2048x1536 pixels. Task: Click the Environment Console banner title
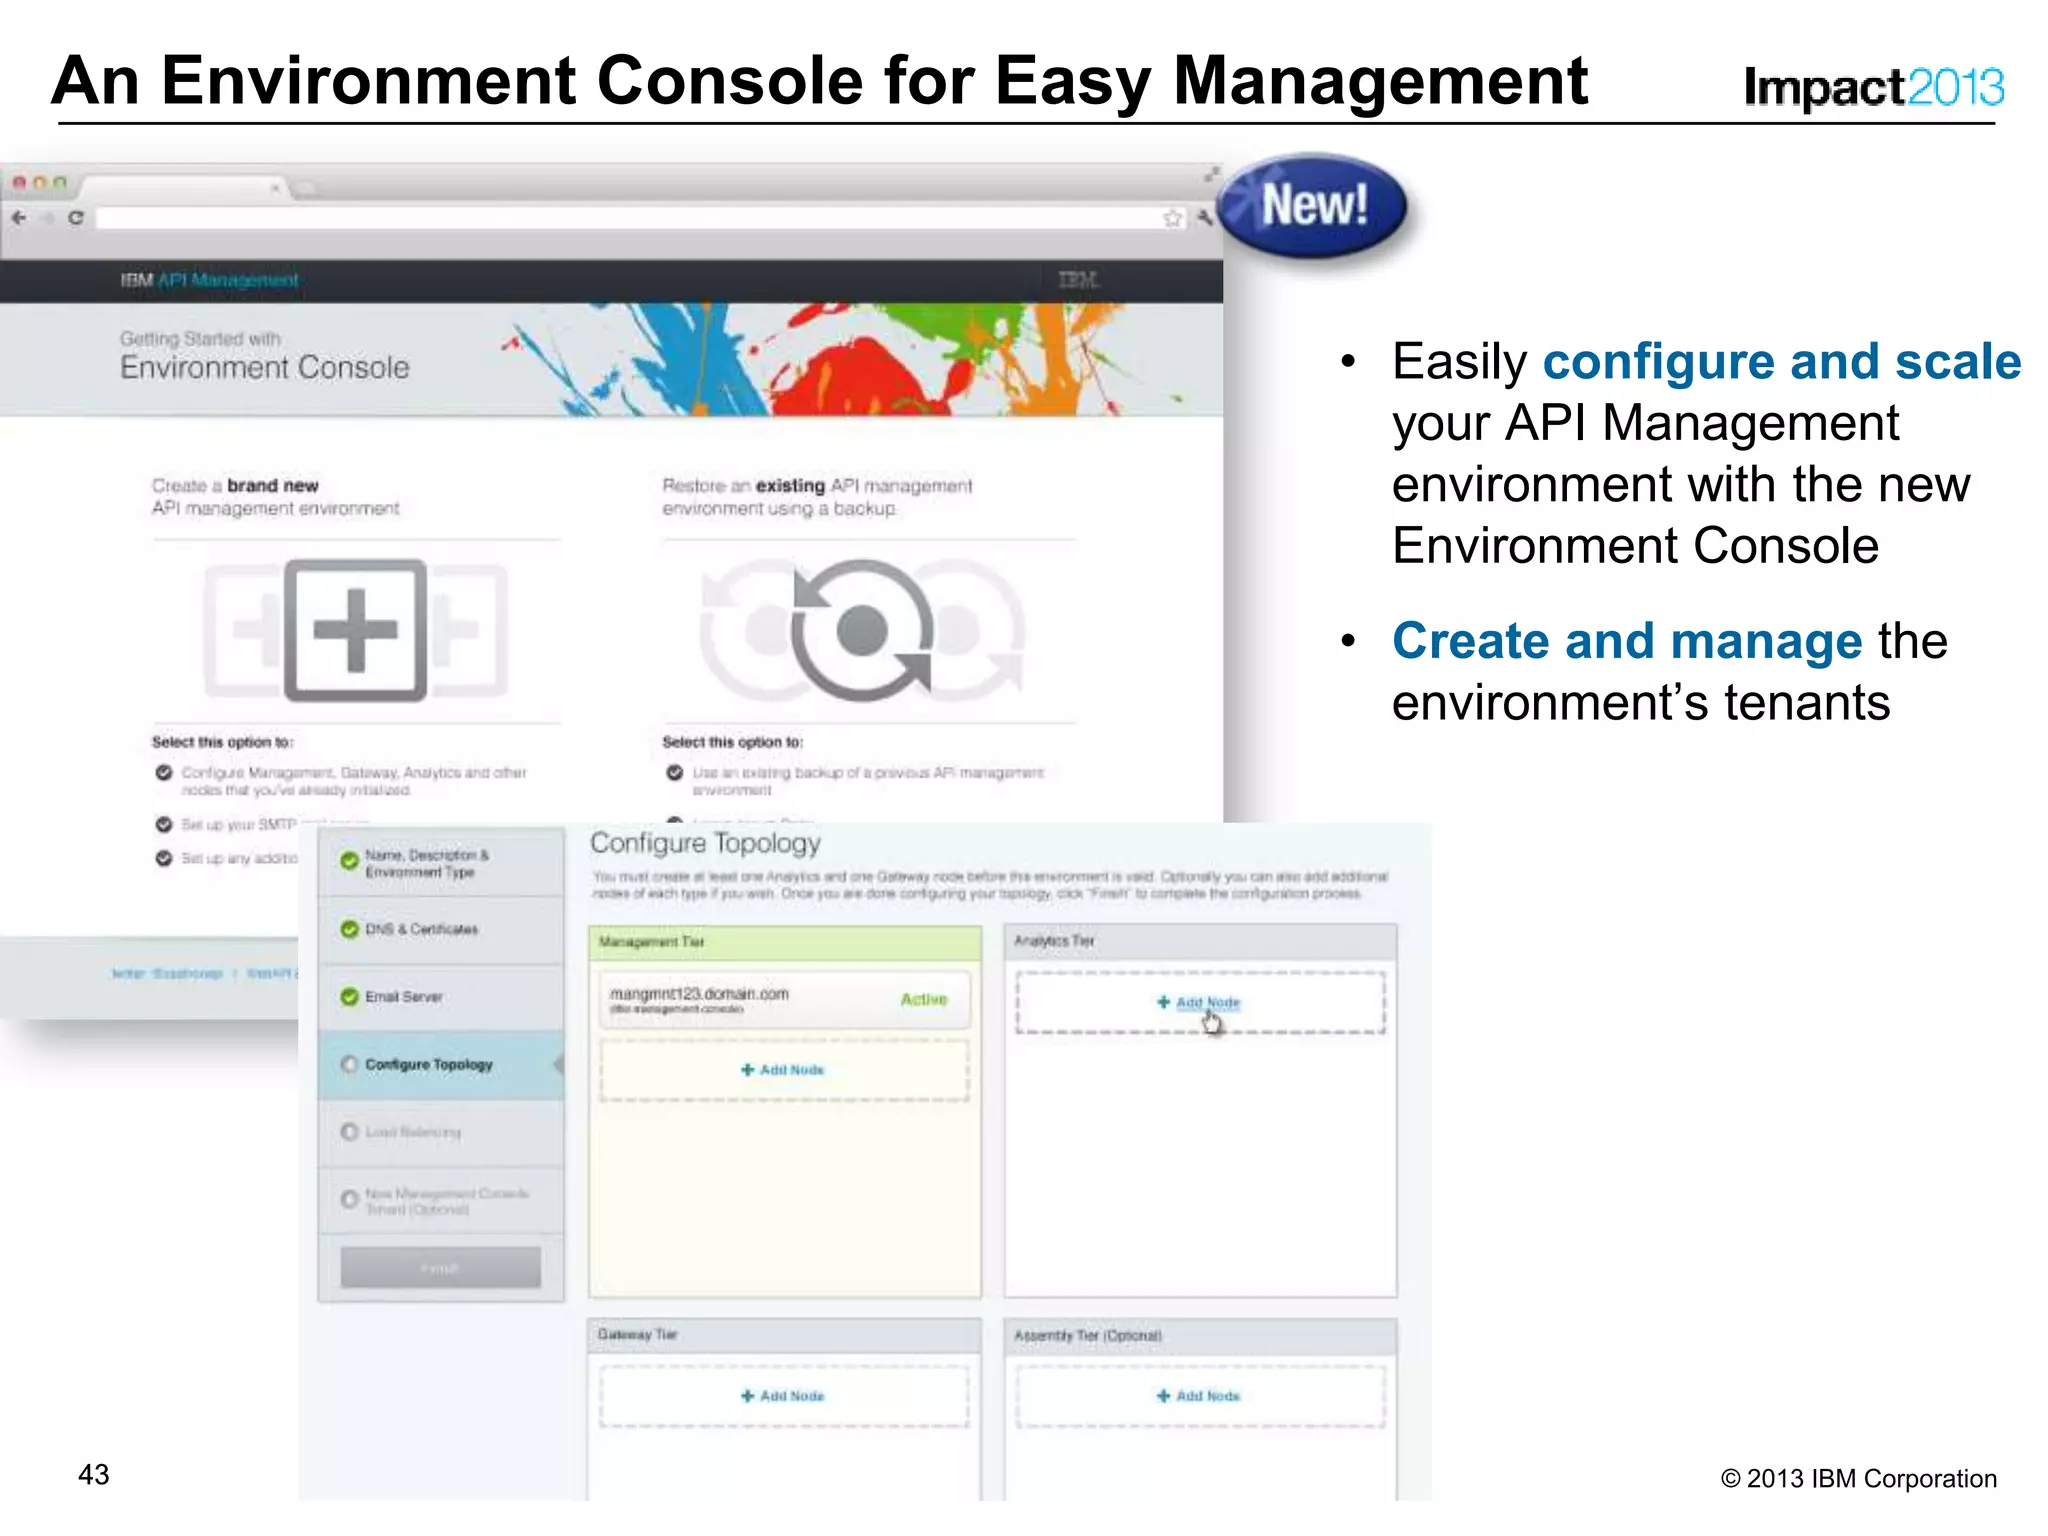[x=265, y=367]
